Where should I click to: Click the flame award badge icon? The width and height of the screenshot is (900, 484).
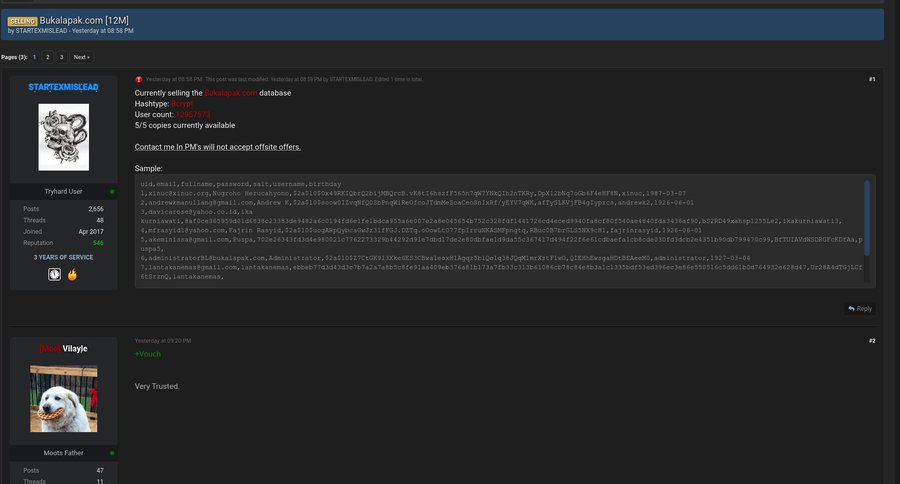(x=72, y=275)
